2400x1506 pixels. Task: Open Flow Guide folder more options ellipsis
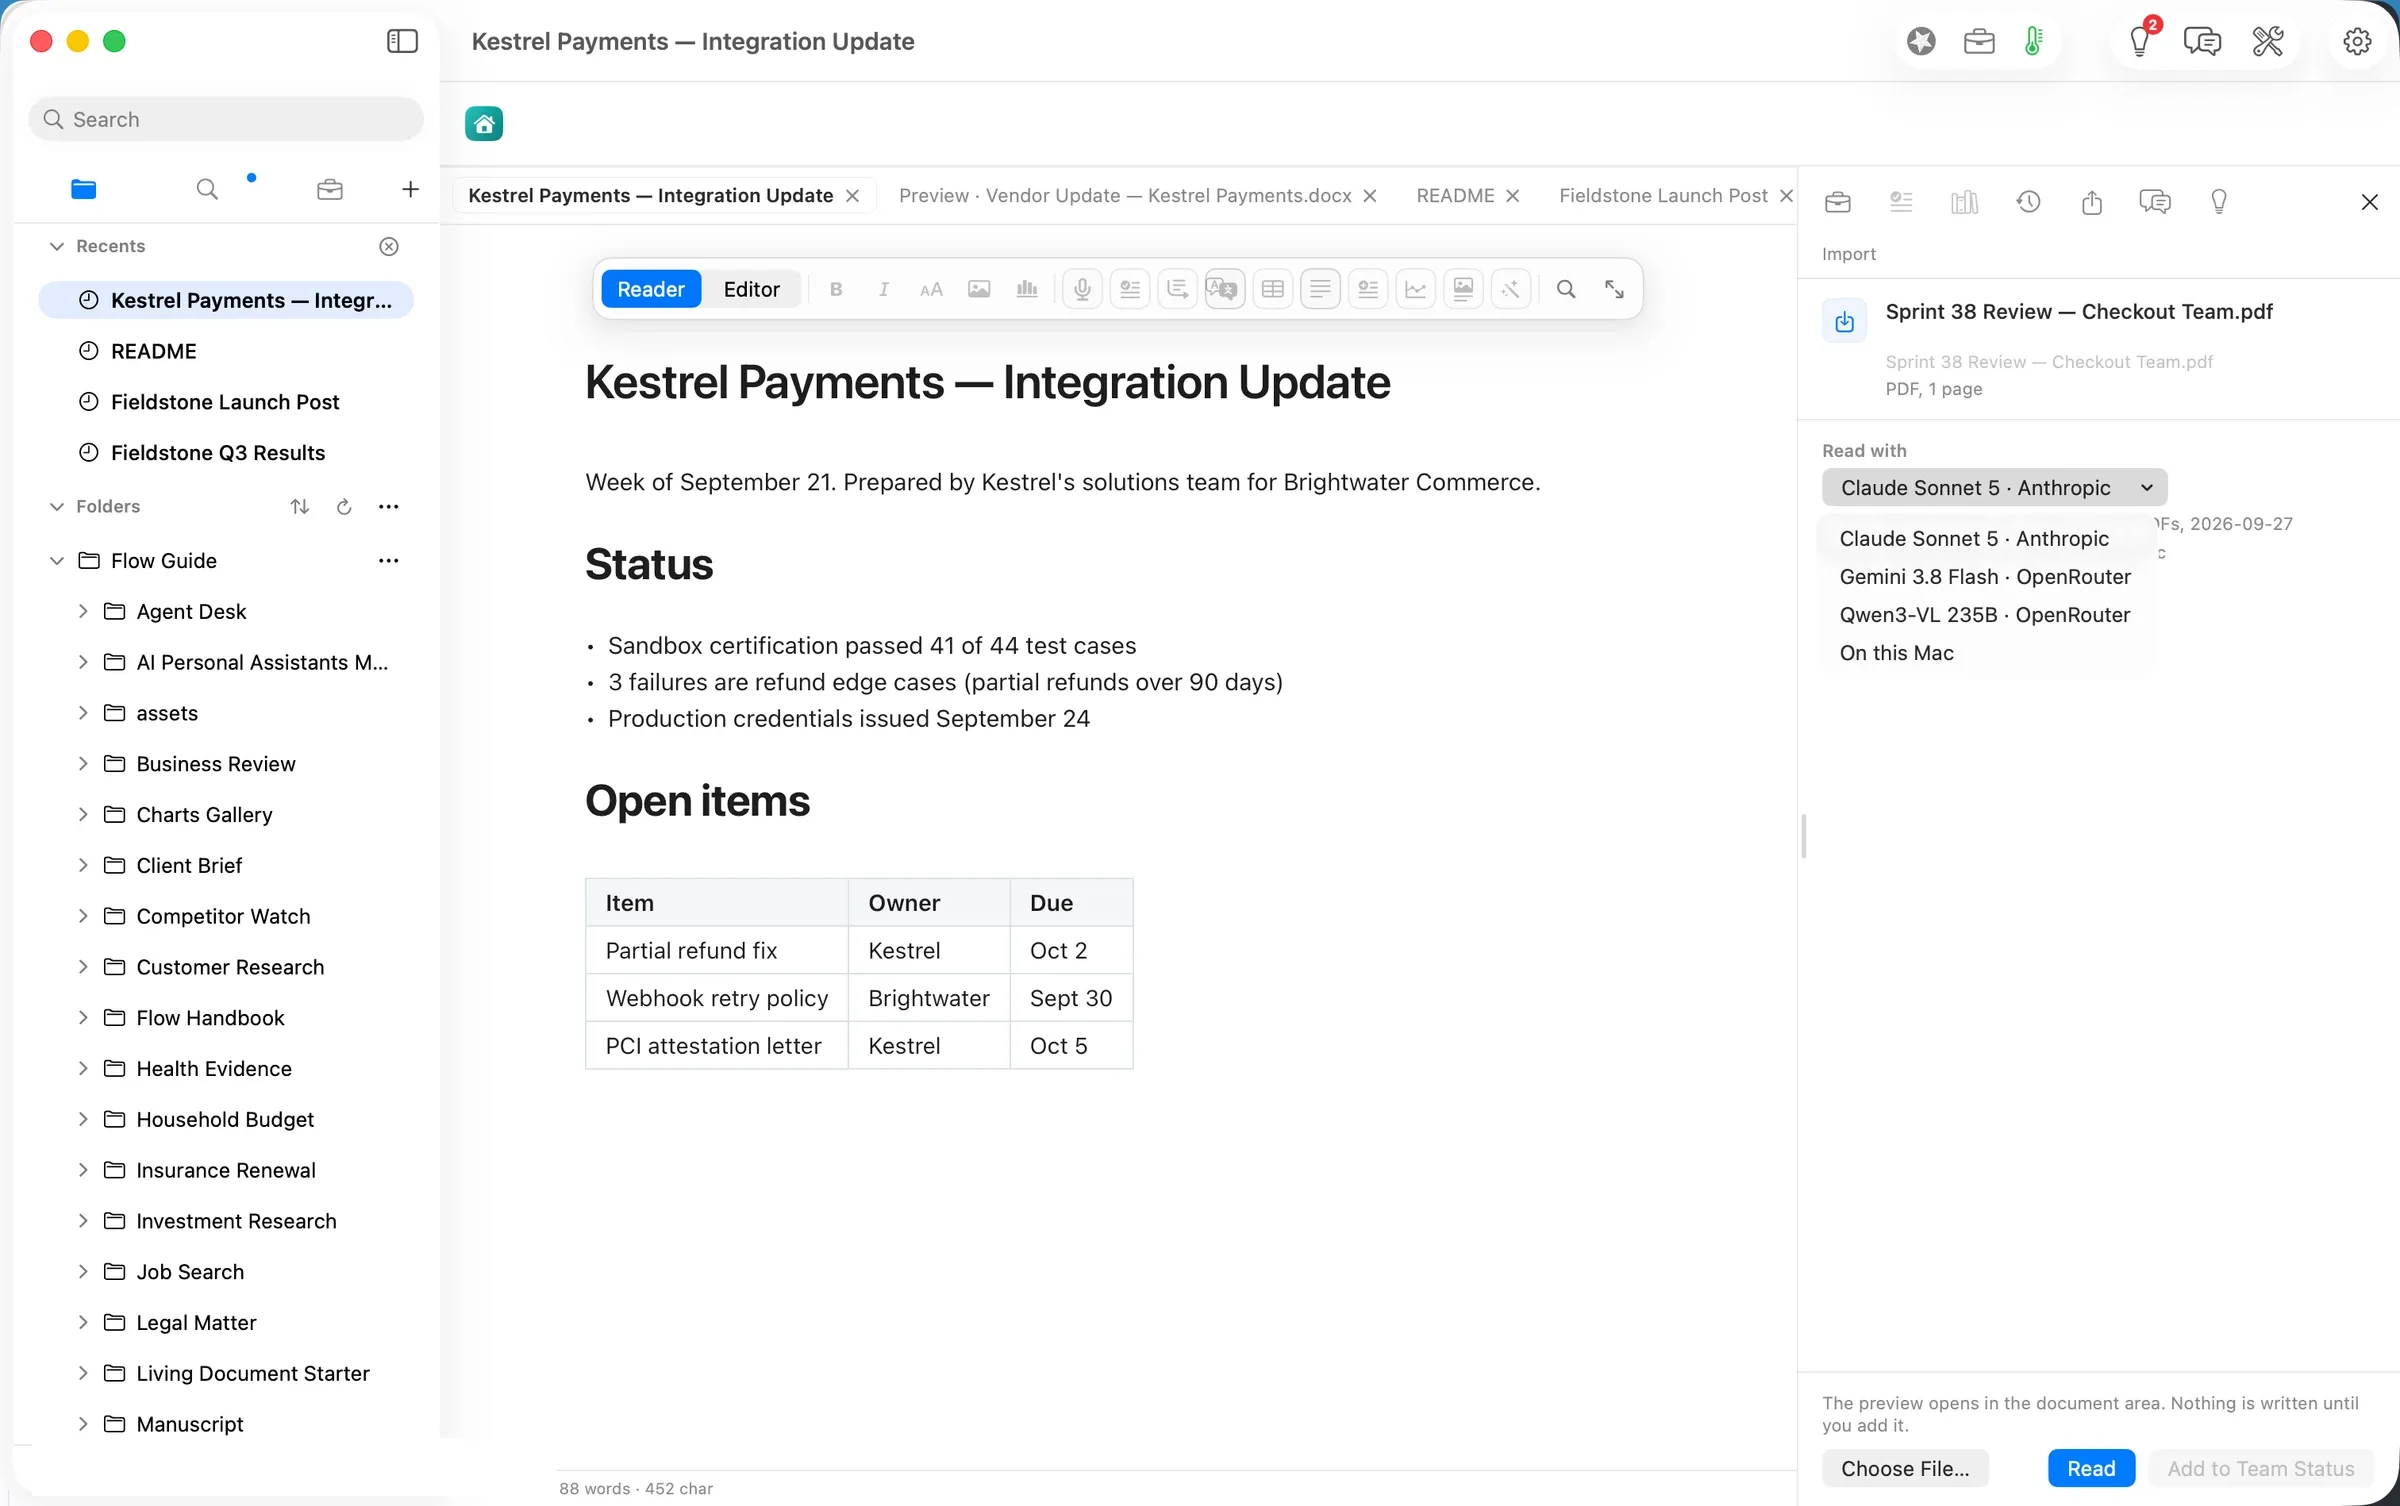389,561
